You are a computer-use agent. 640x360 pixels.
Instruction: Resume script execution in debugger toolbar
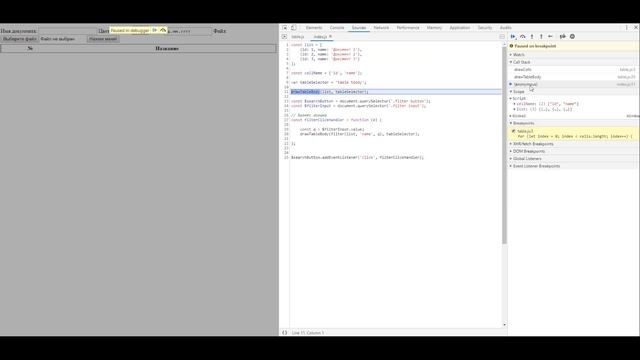coord(513,37)
